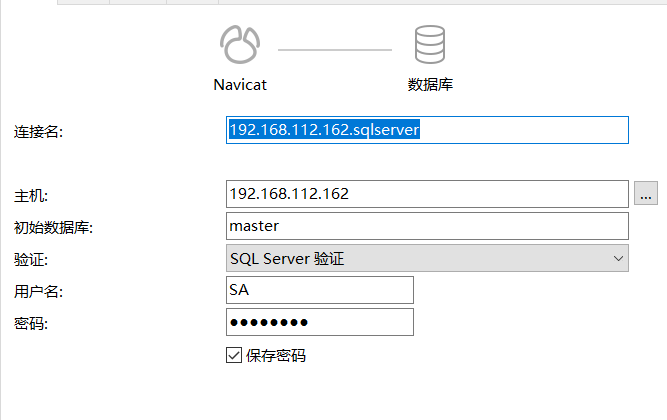Click the 用户名: label
Screen dimensions: 667x420
pyautogui.click(x=38, y=291)
